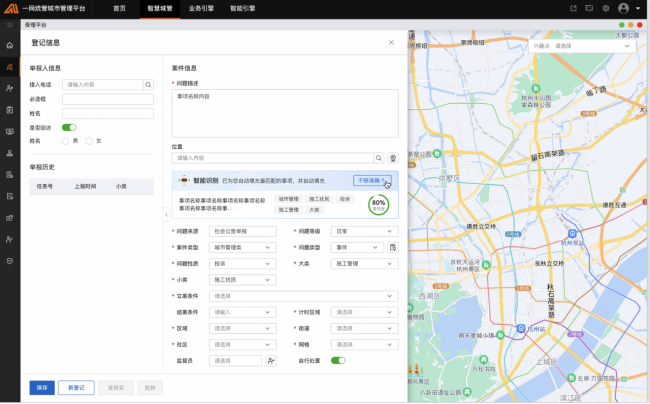Click the home icon in left sidebar

pyautogui.click(x=10, y=46)
